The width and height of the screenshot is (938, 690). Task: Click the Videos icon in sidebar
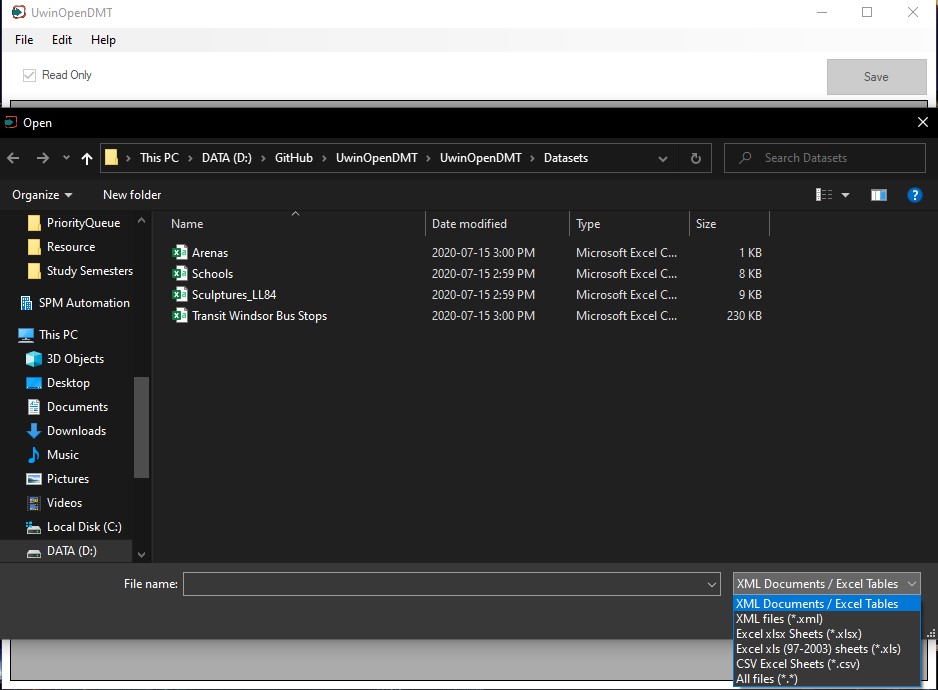click(x=34, y=503)
